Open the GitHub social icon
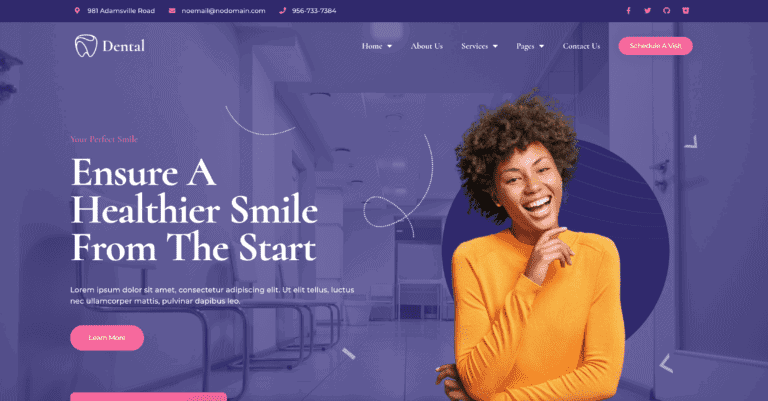Image resolution: width=768 pixels, height=401 pixels. (x=667, y=11)
